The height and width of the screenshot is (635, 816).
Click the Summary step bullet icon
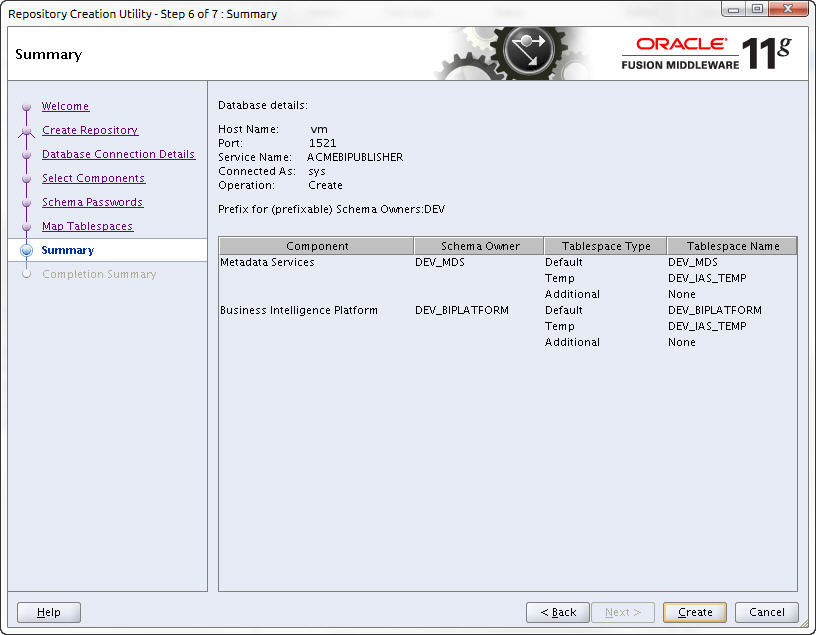pos(27,250)
